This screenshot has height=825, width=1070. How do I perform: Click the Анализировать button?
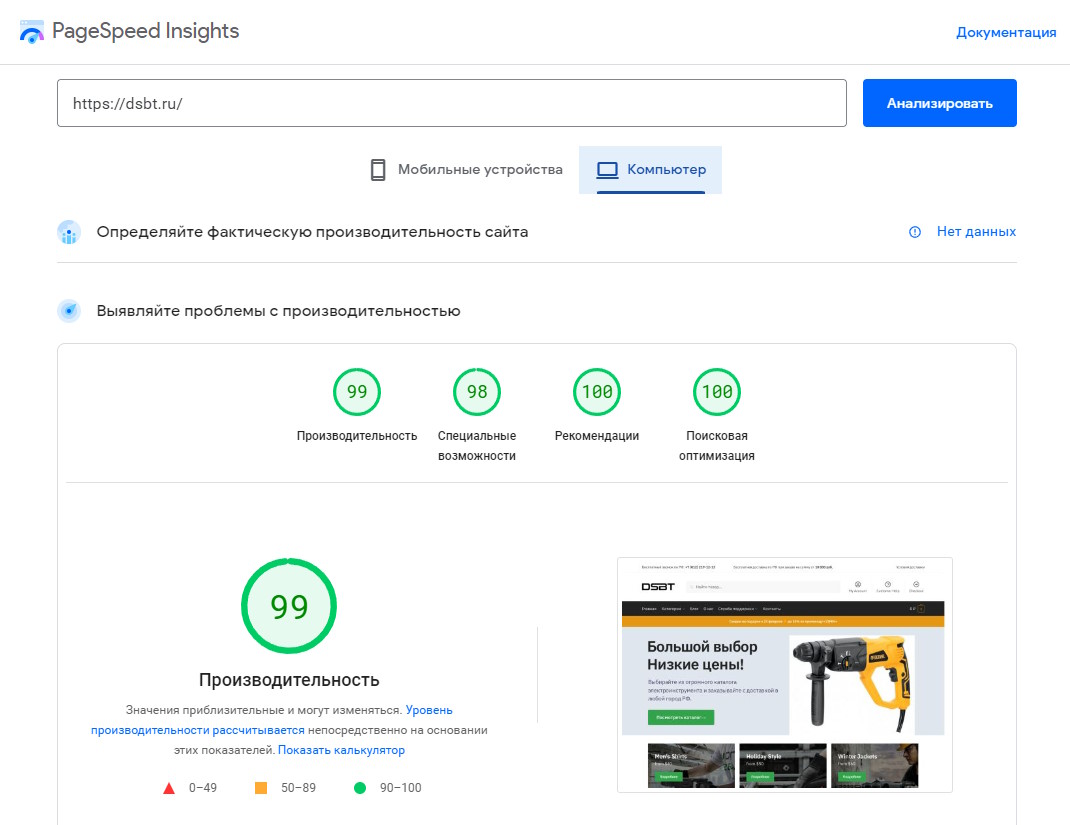(x=940, y=103)
